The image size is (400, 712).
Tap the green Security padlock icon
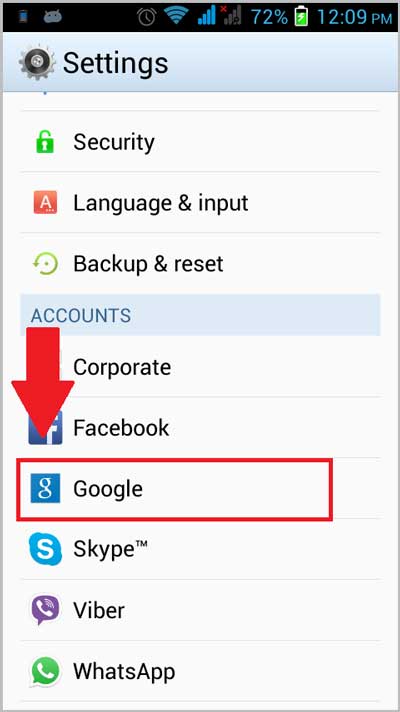[x=45, y=142]
